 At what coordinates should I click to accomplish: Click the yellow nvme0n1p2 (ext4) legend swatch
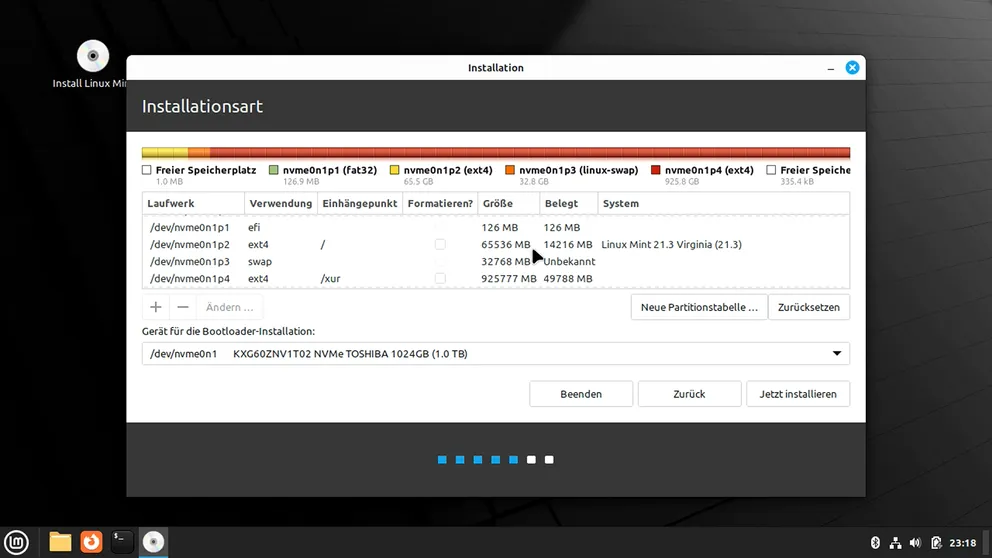[394, 170]
